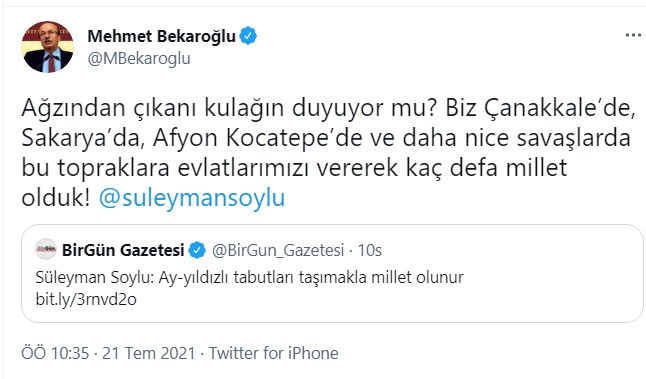Click the word Çanakkale'de in the tweet
The width and height of the screenshot is (646, 379).
click(x=559, y=108)
